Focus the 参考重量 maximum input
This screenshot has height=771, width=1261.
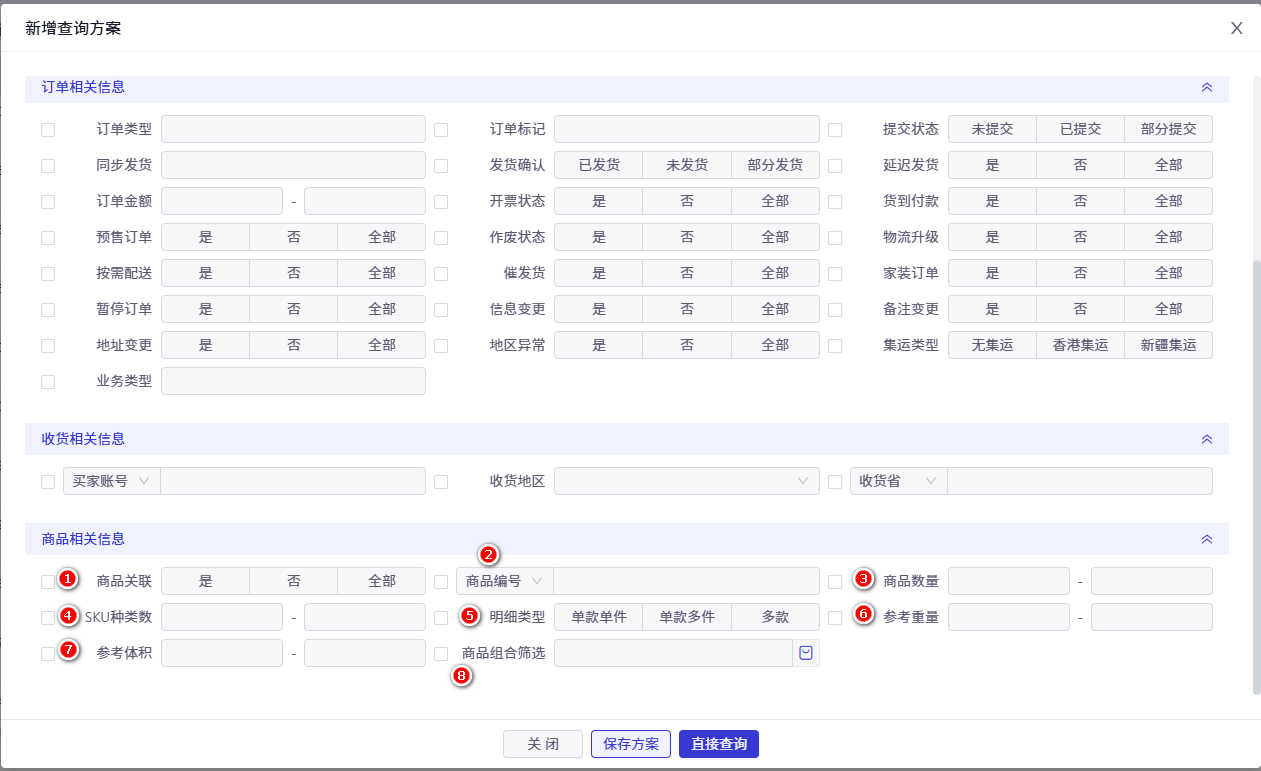[x=1152, y=617]
